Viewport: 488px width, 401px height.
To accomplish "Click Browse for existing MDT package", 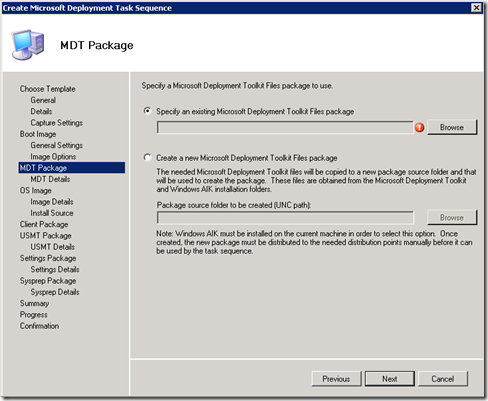I will click(x=452, y=127).
